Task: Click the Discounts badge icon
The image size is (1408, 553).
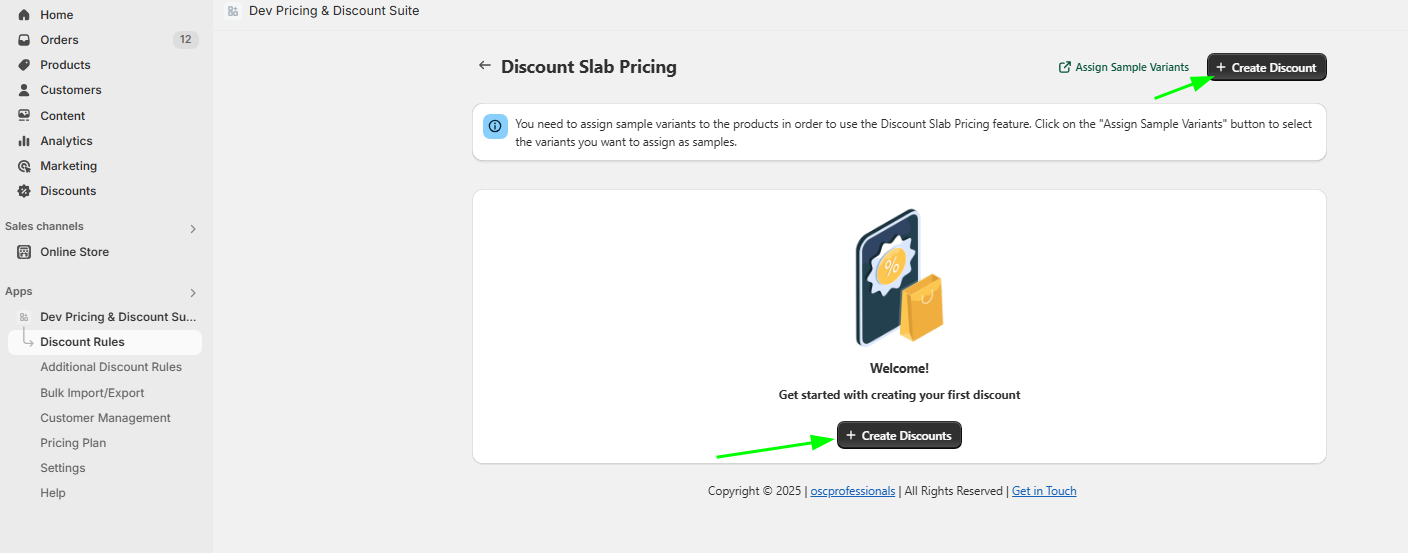Action: click(x=24, y=191)
